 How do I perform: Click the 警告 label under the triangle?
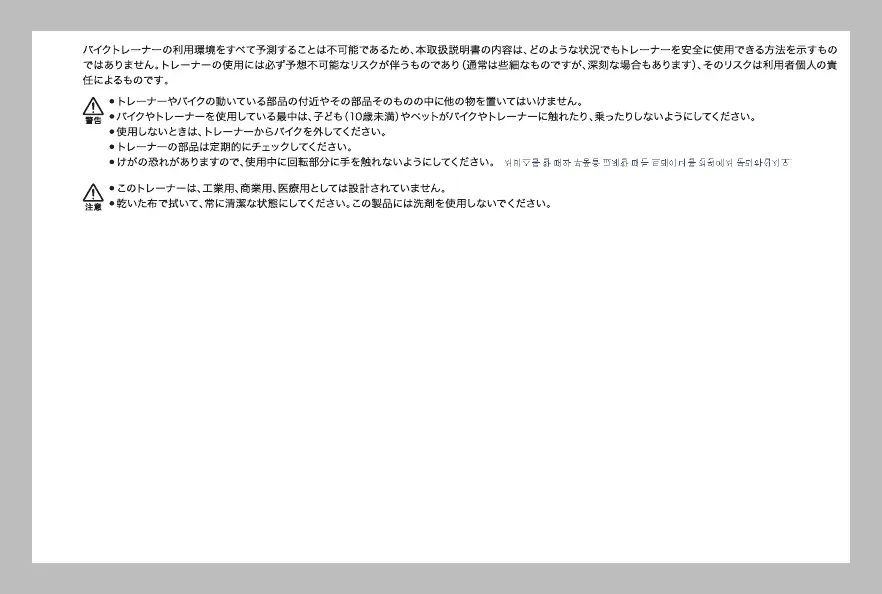tap(93, 120)
